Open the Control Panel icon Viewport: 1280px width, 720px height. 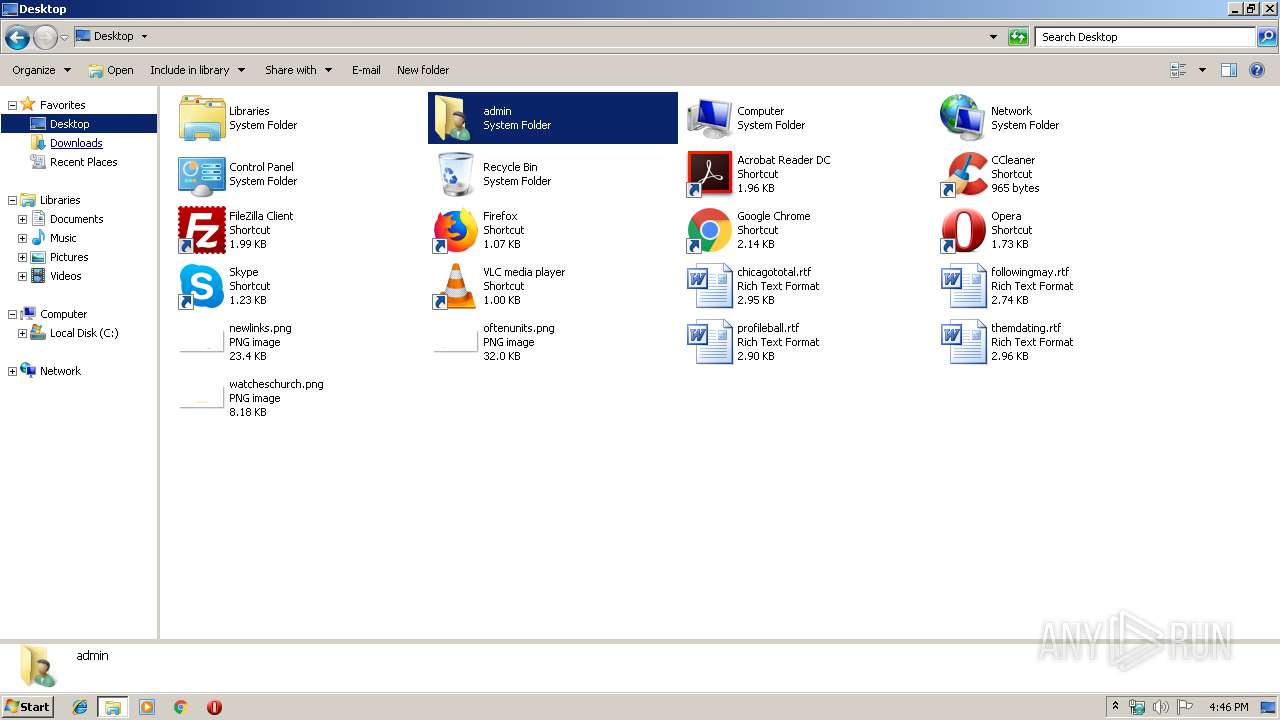202,174
